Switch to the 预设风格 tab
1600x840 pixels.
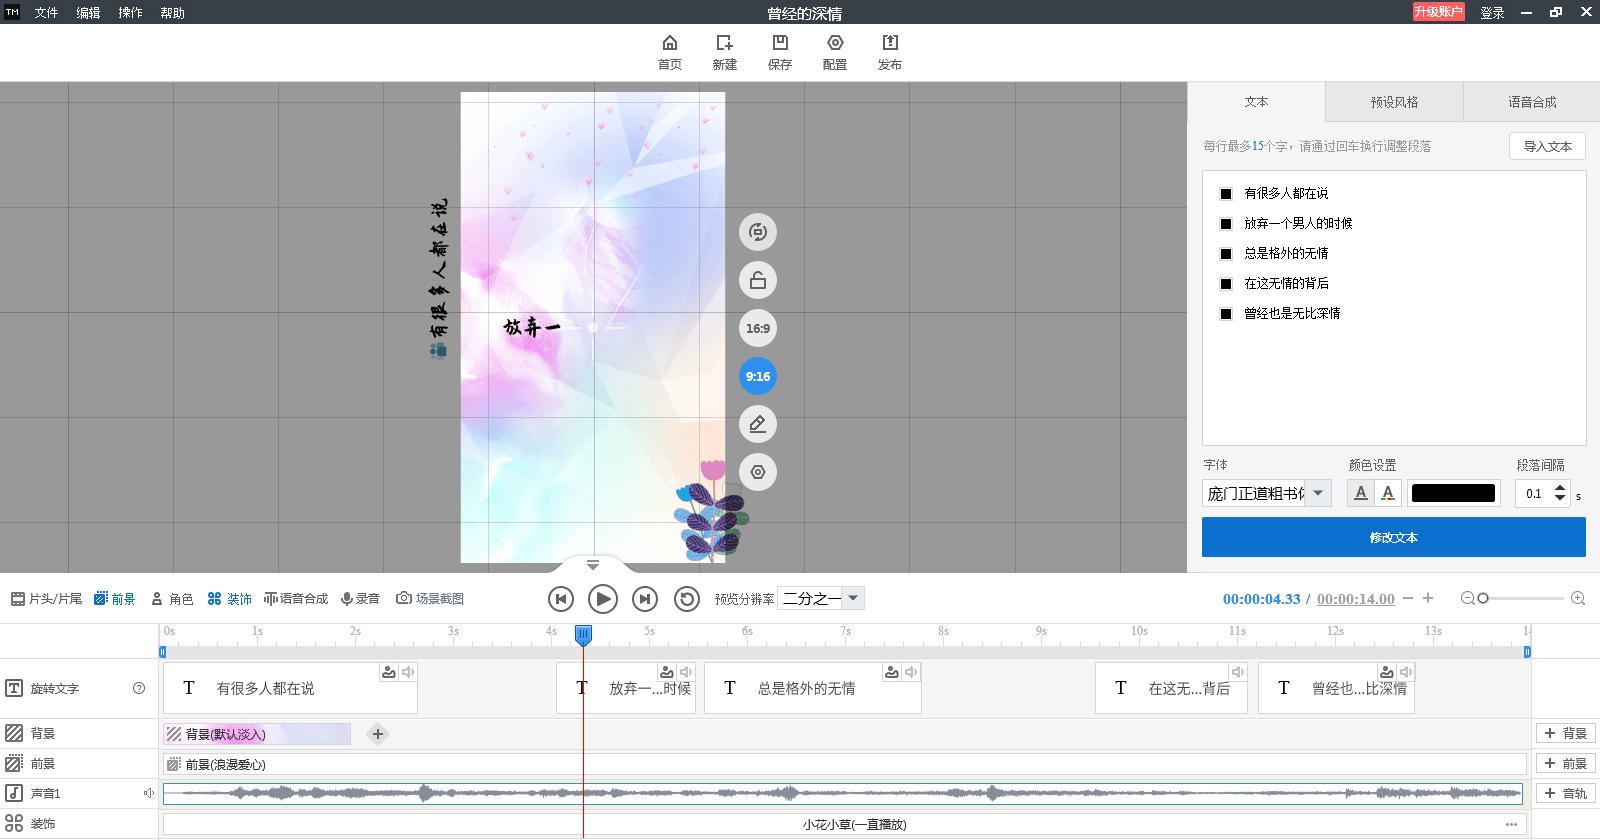1394,102
